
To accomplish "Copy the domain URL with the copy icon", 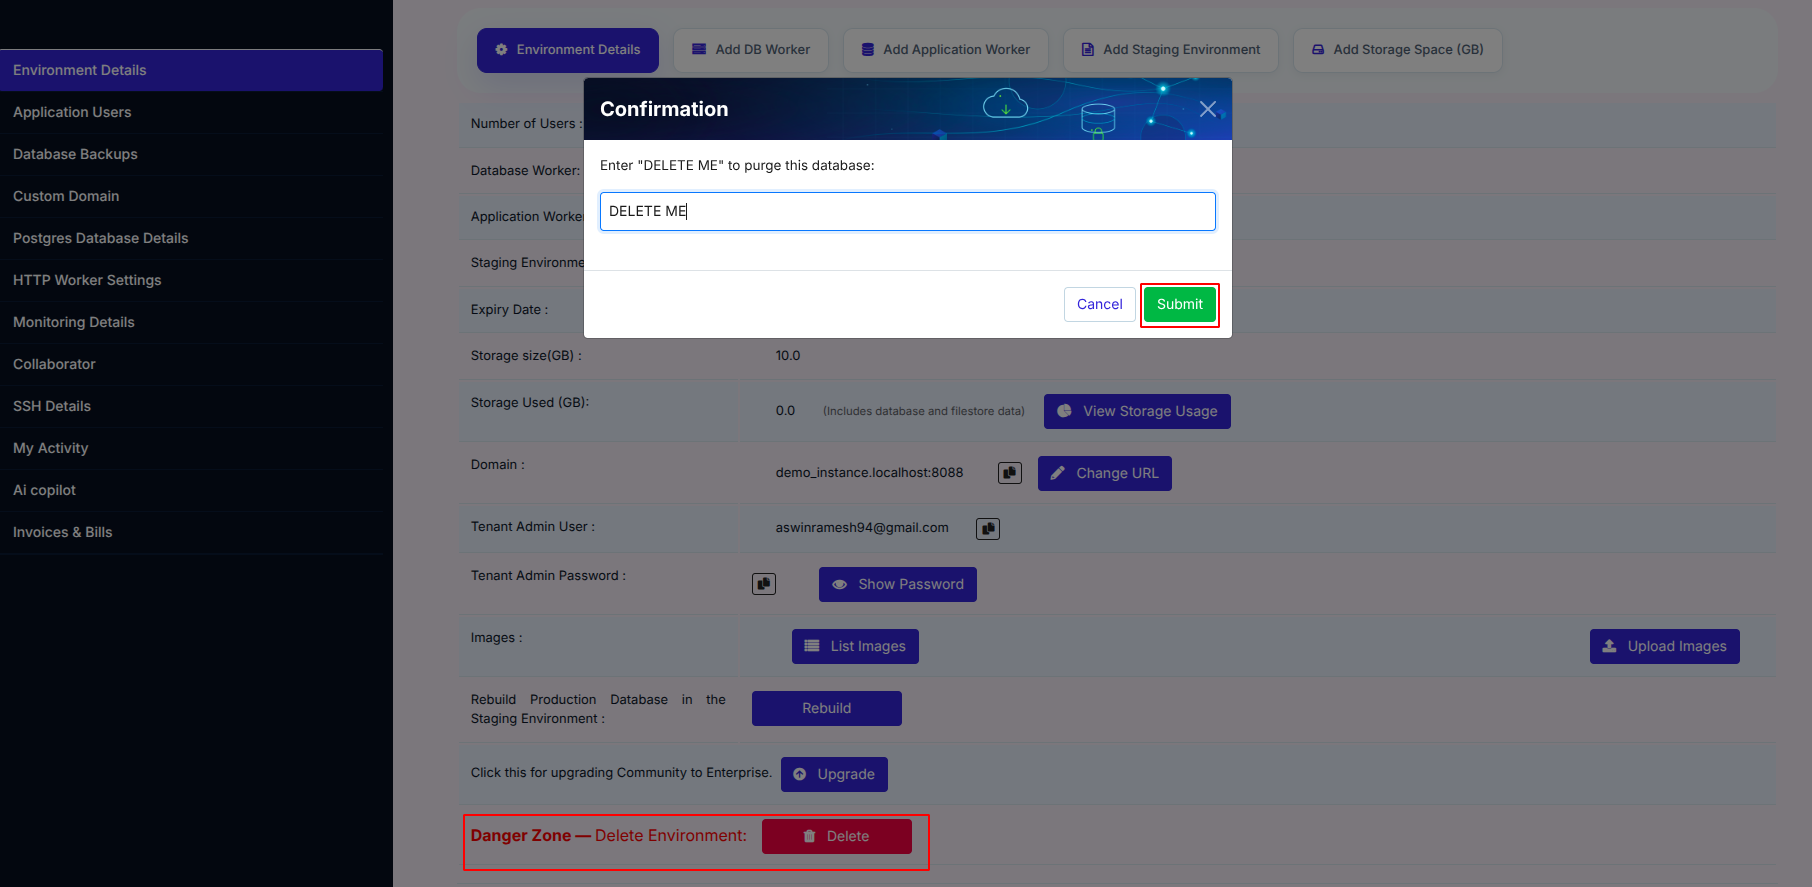I will (x=1010, y=473).
